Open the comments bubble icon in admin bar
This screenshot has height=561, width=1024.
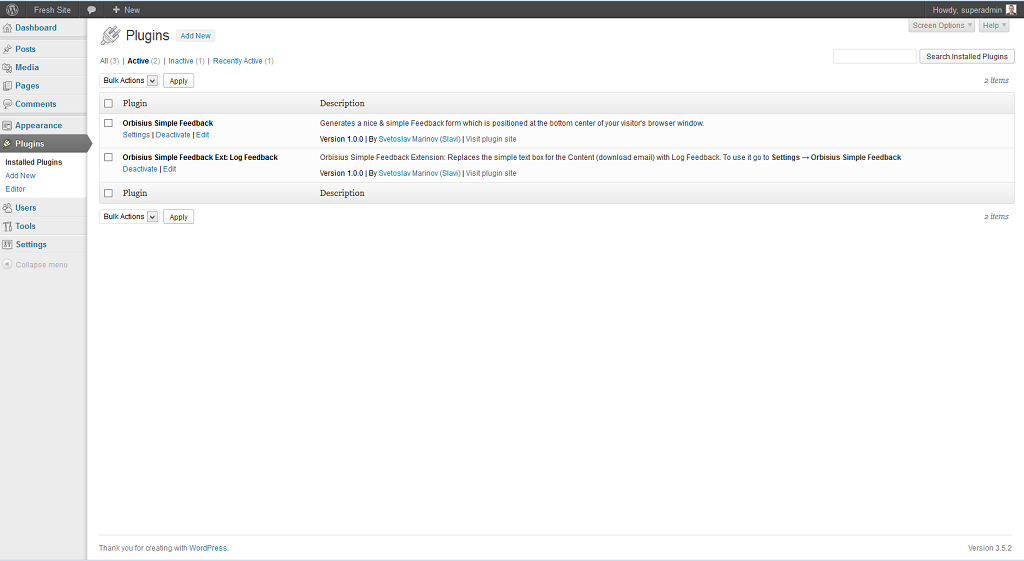point(91,10)
